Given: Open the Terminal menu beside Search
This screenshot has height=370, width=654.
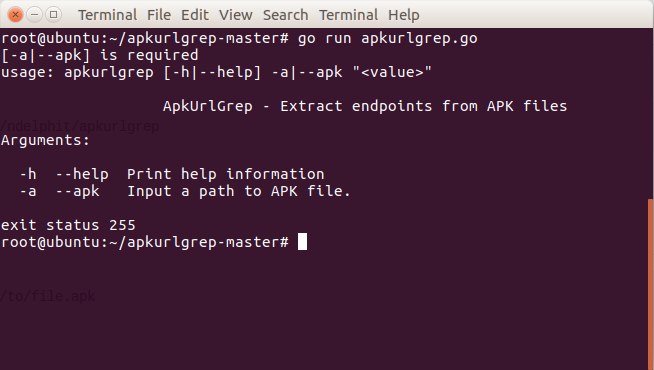Looking at the screenshot, I should tap(348, 15).
